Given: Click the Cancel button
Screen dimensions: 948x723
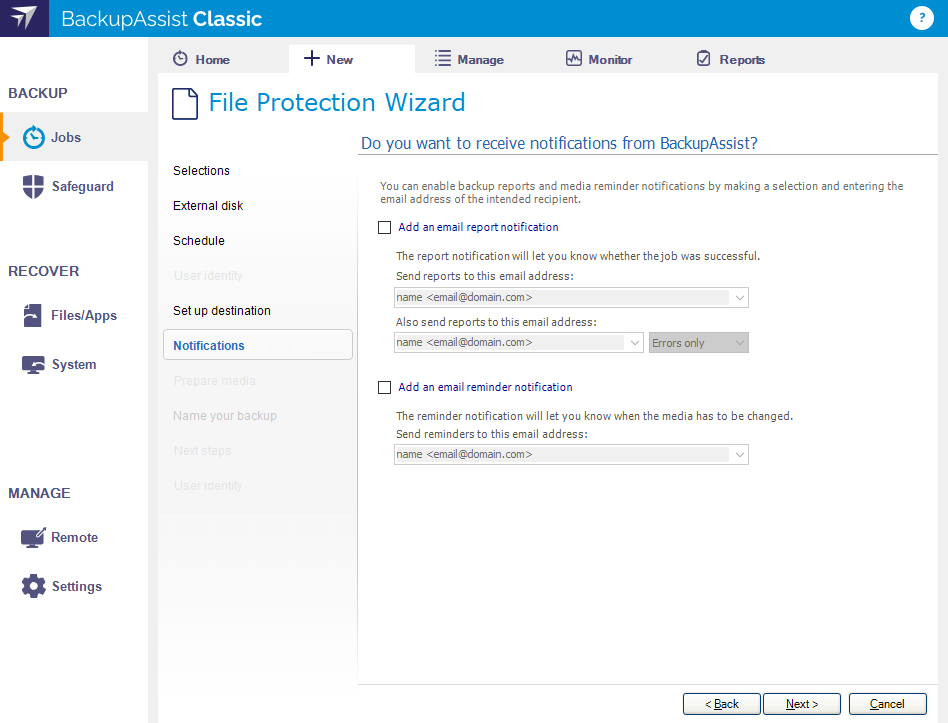Looking at the screenshot, I should click(887, 704).
